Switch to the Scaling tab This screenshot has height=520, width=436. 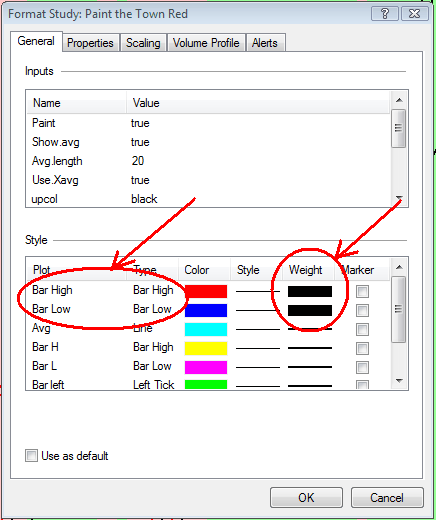(x=143, y=43)
